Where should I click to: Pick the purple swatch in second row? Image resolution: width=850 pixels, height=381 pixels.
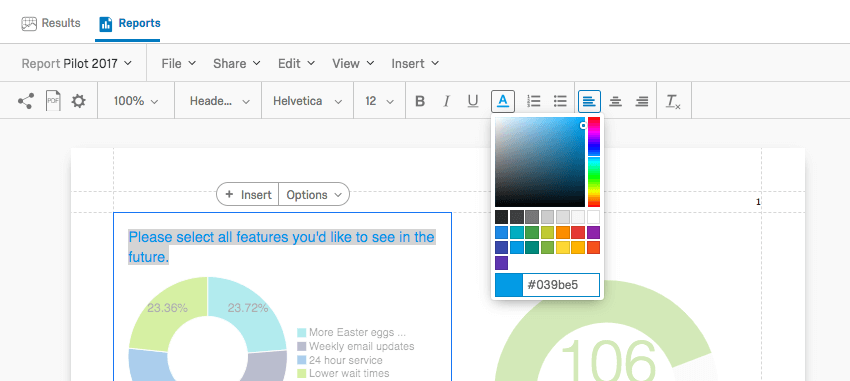(593, 233)
